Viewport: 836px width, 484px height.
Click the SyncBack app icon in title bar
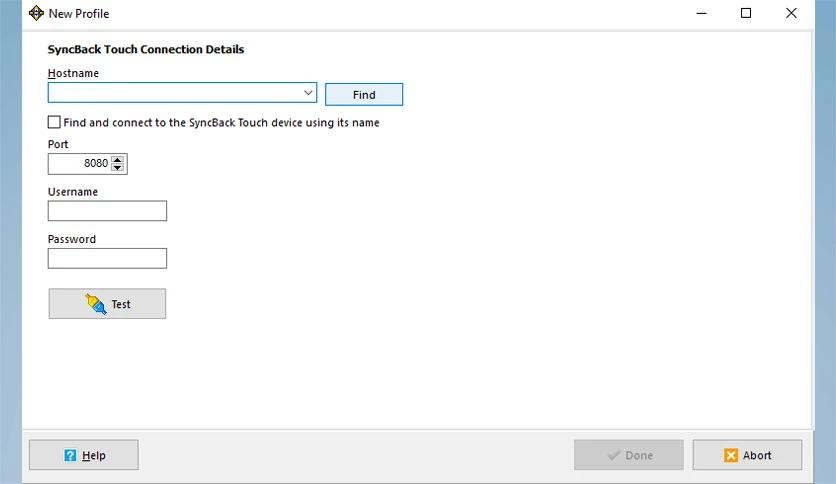tap(36, 13)
